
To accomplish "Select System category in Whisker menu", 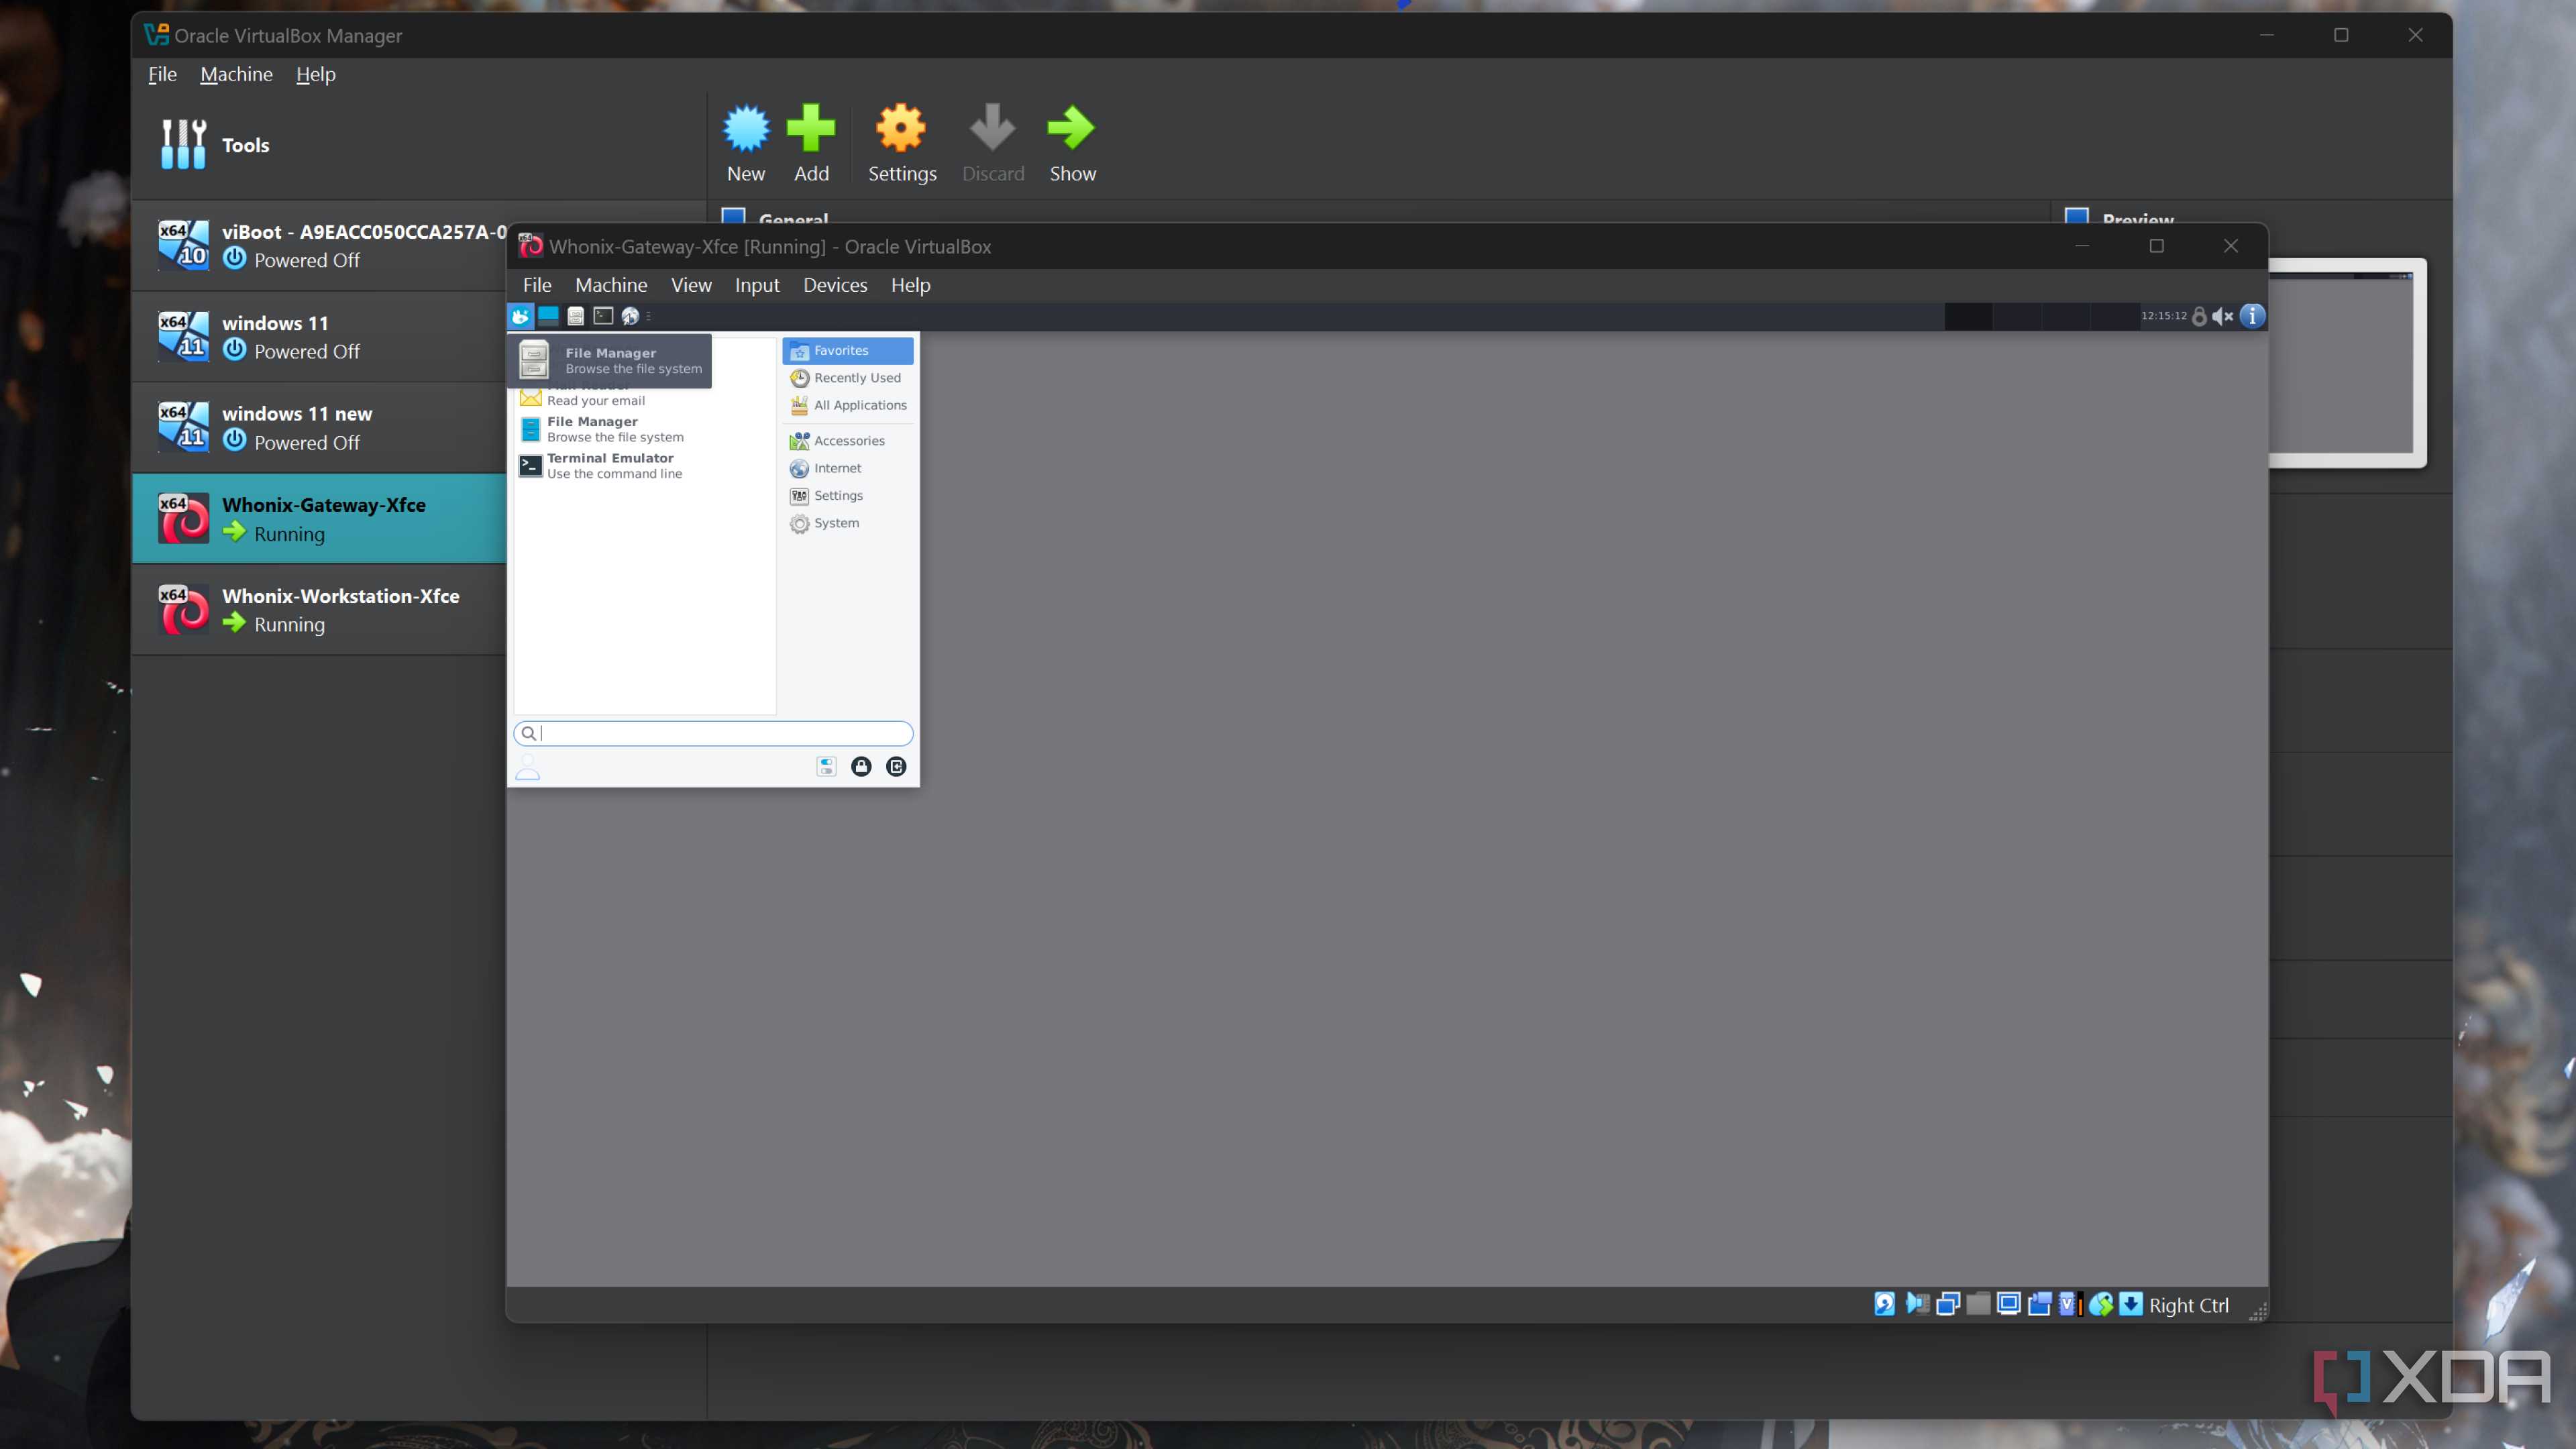I will [847, 523].
